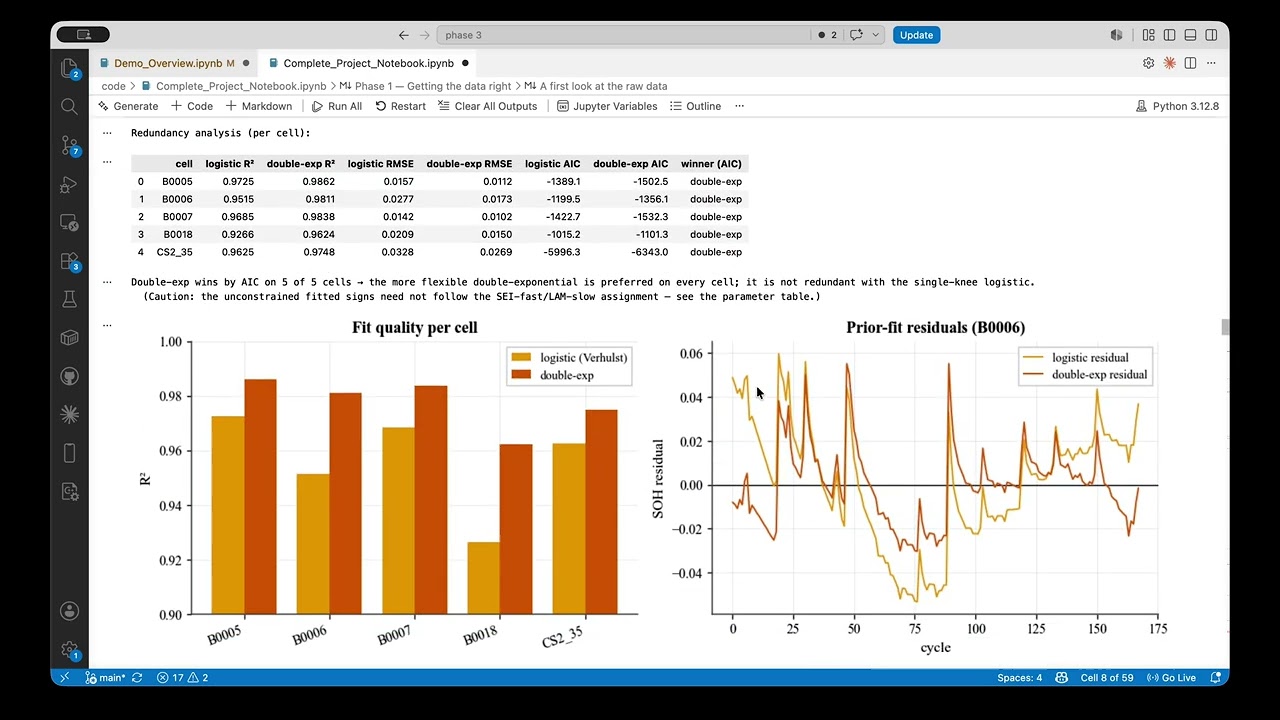Open the Remote Explorer view
The height and width of the screenshot is (720, 1280).
point(69,222)
